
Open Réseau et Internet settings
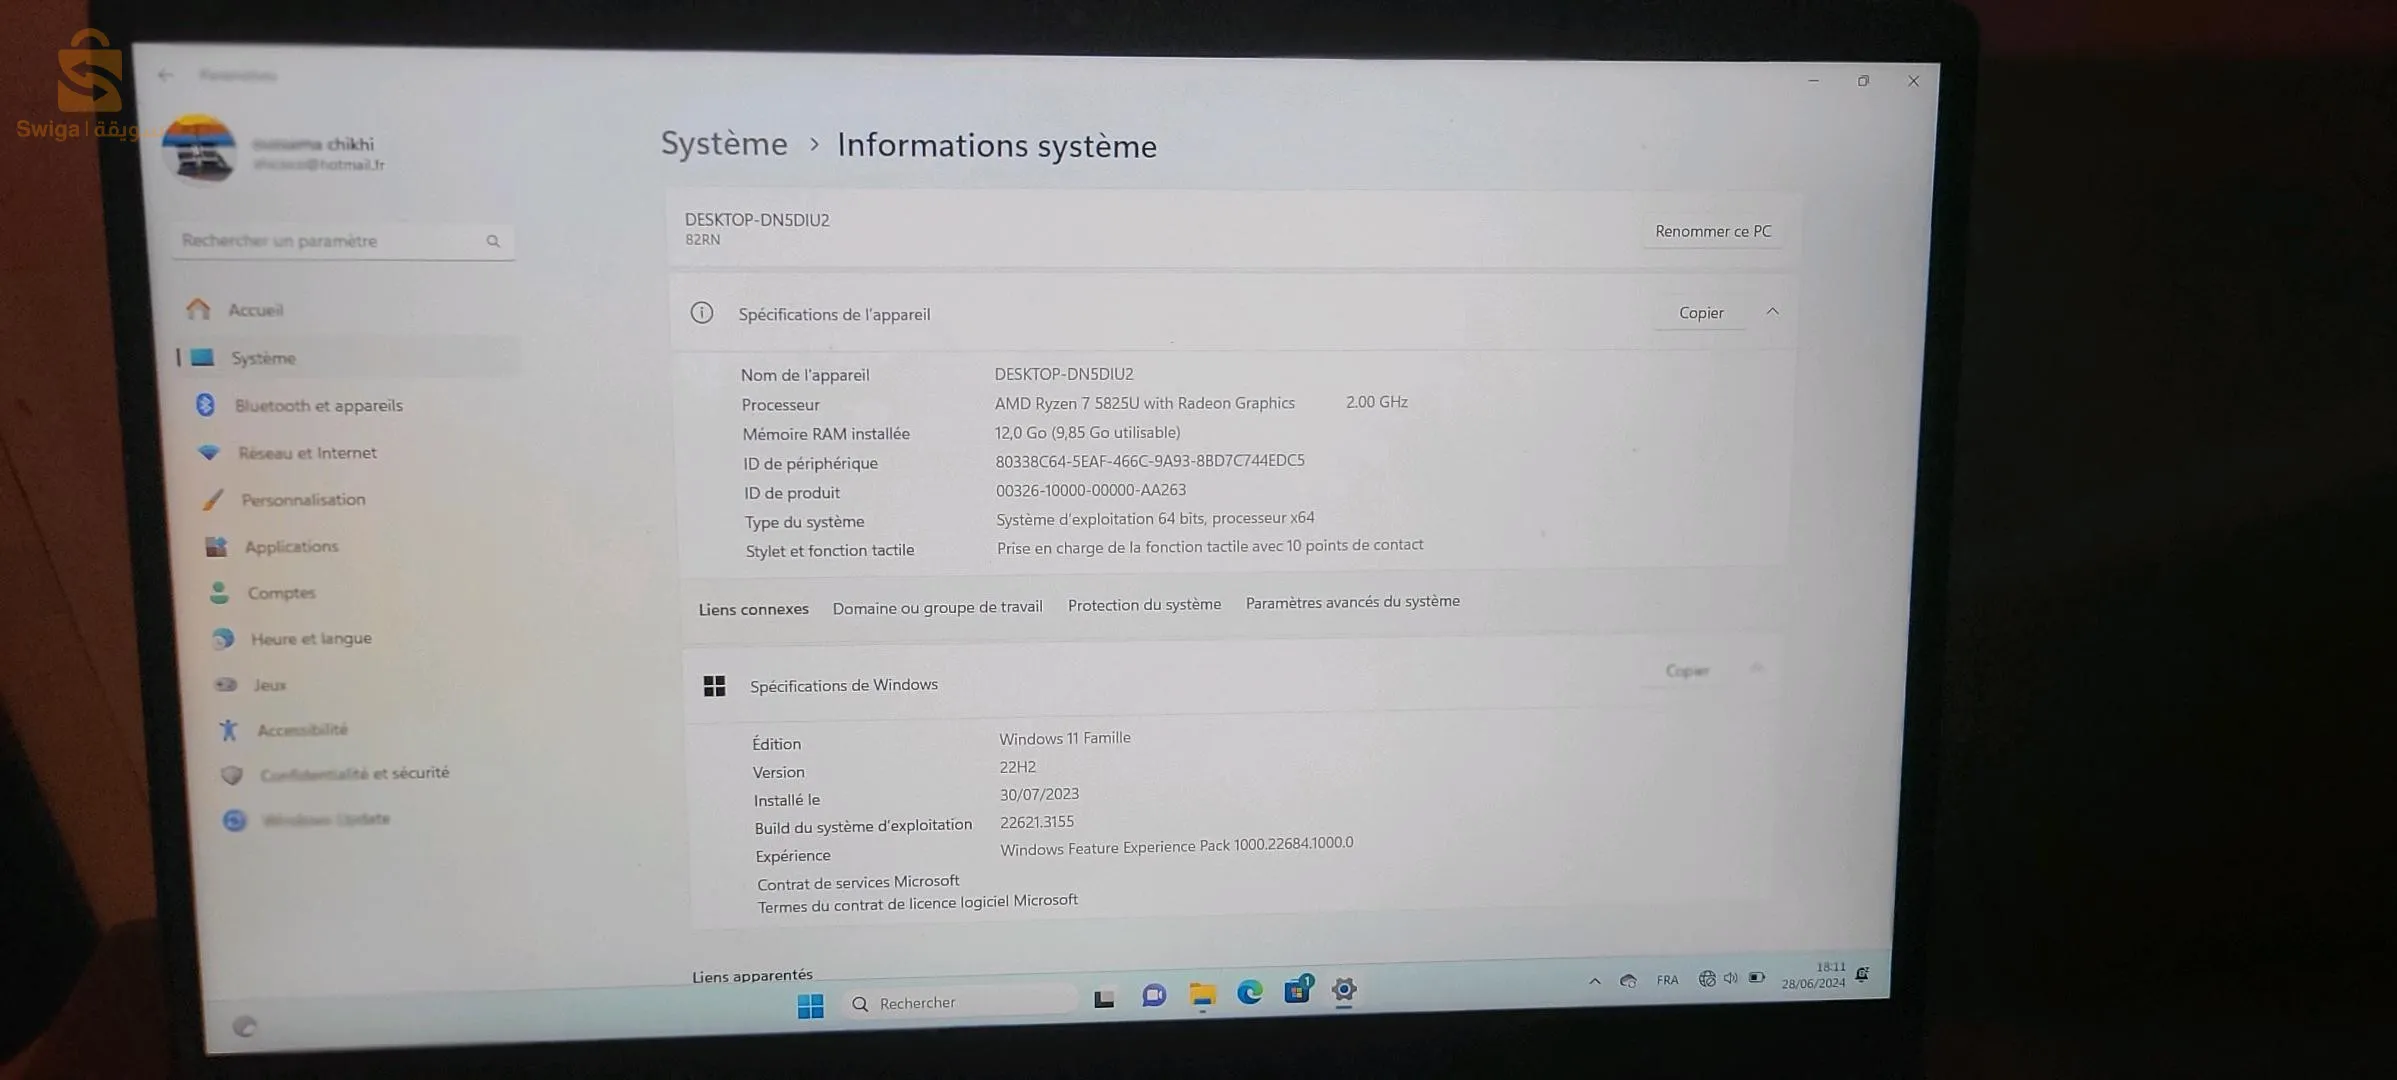click(306, 453)
